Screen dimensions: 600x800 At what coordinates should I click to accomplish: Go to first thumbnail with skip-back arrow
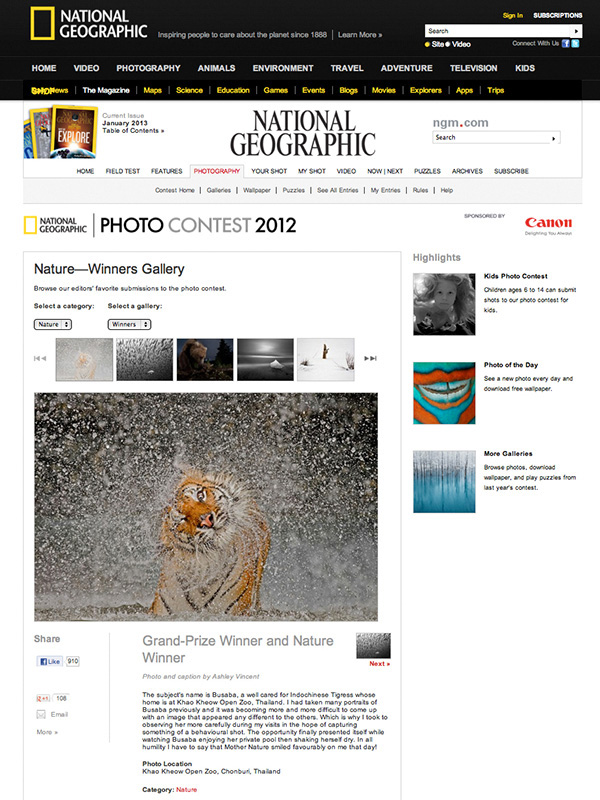pyautogui.click(x=40, y=359)
